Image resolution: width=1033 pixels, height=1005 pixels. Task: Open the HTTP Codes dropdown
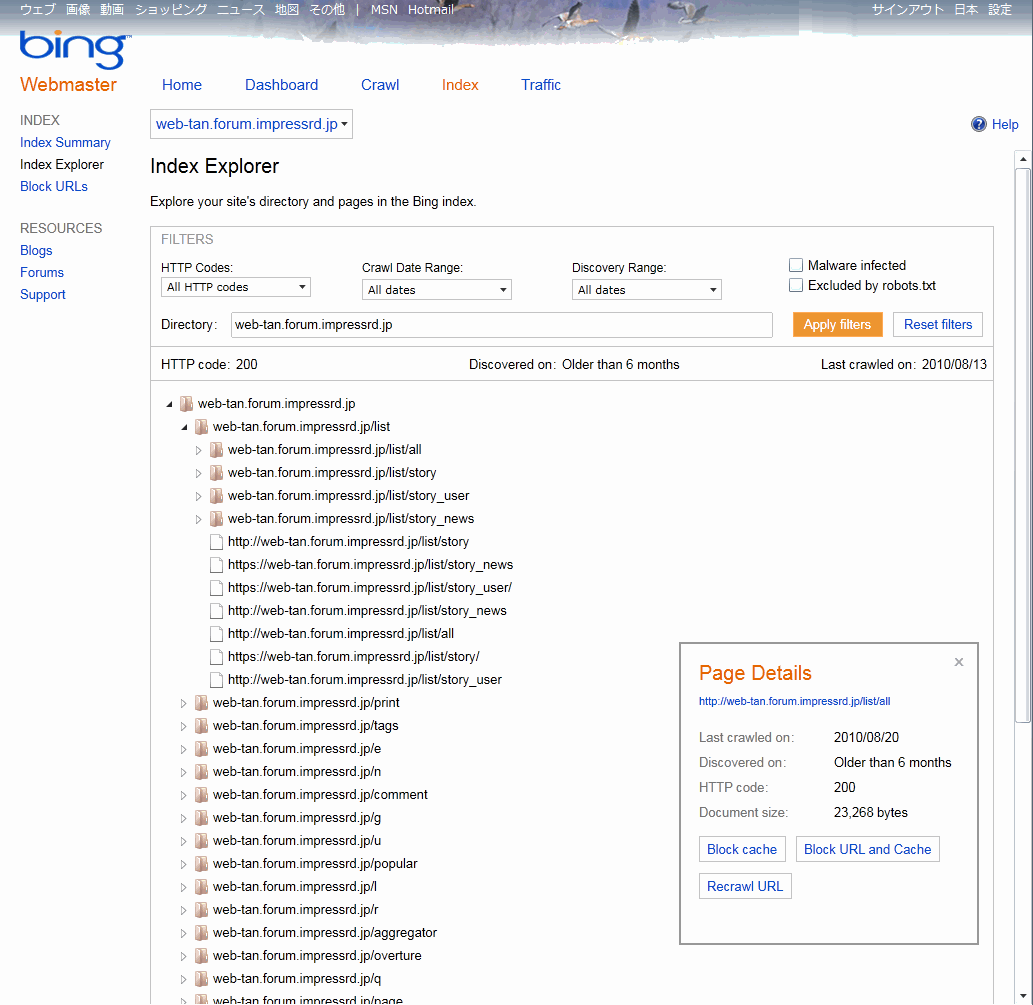[x=236, y=287]
